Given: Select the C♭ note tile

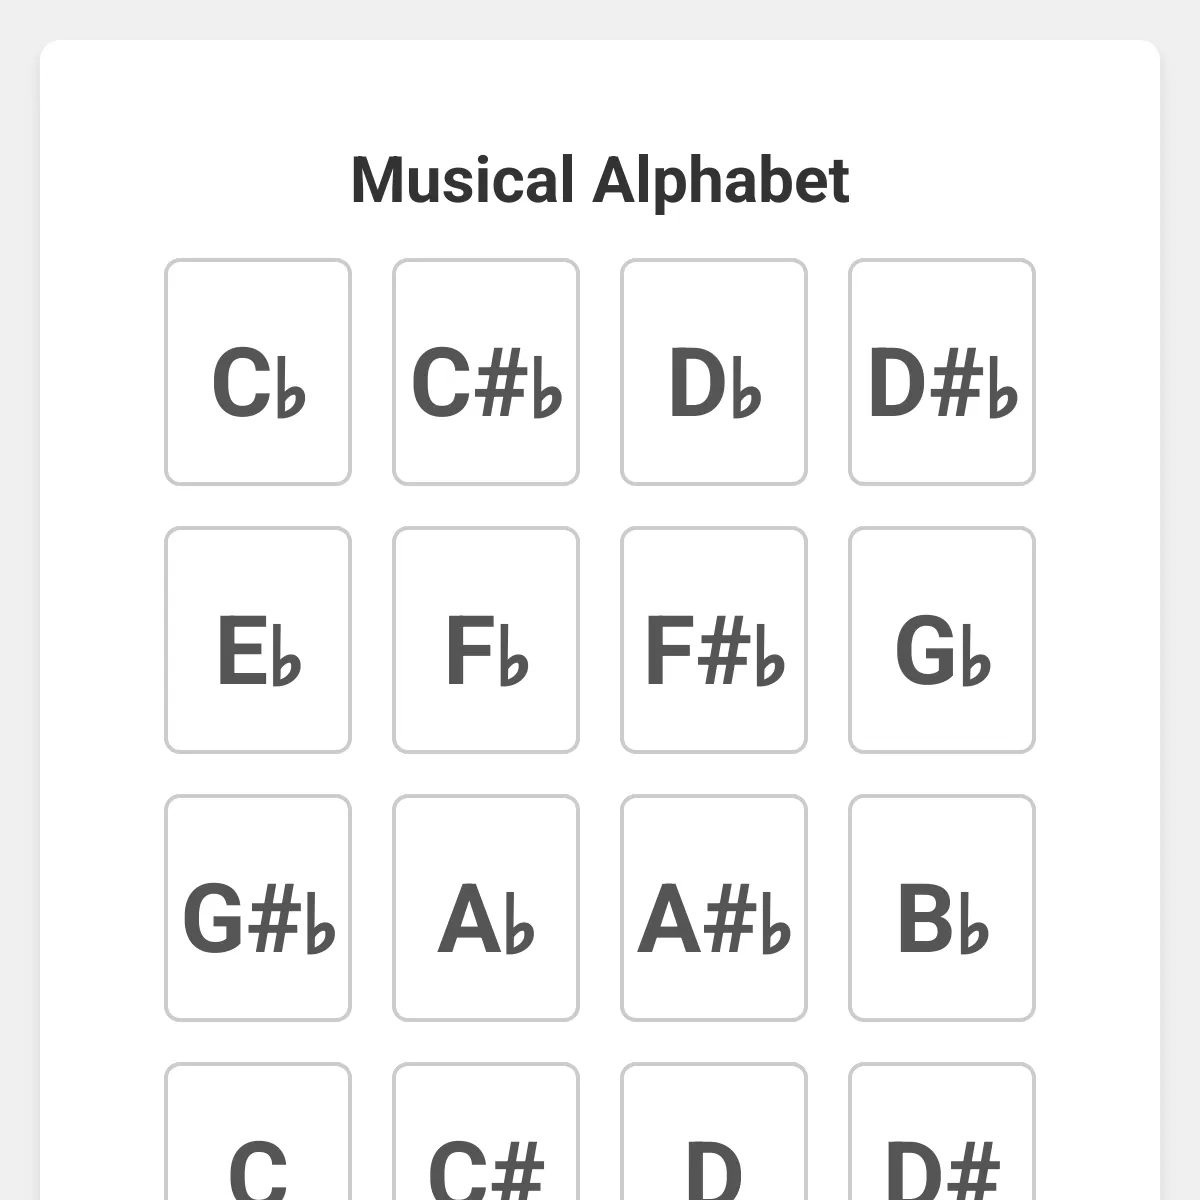Looking at the screenshot, I should (x=258, y=372).
